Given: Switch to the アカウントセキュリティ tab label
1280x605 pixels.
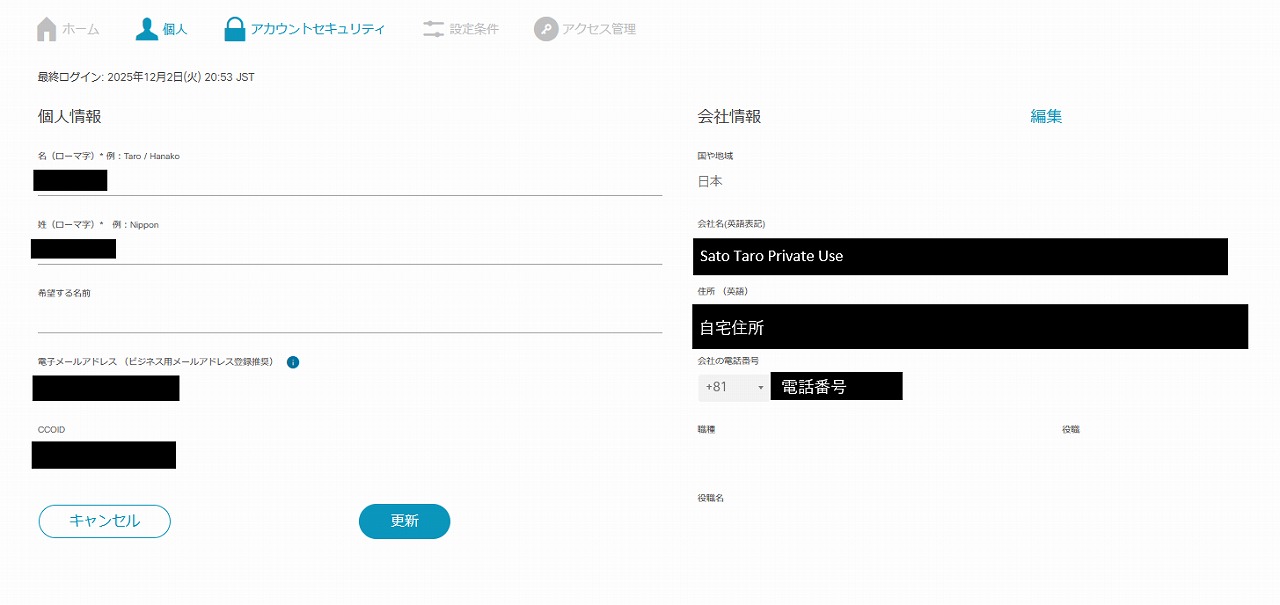Looking at the screenshot, I should (317, 29).
